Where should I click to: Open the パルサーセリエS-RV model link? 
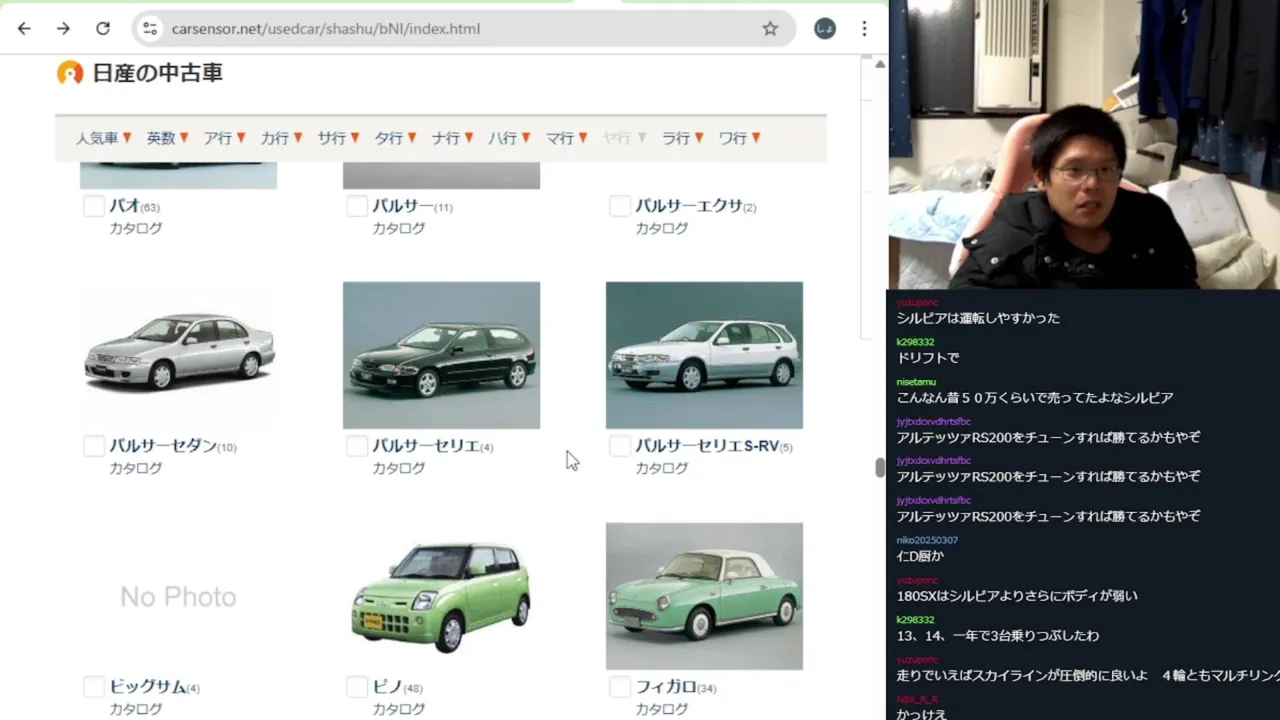coord(707,446)
